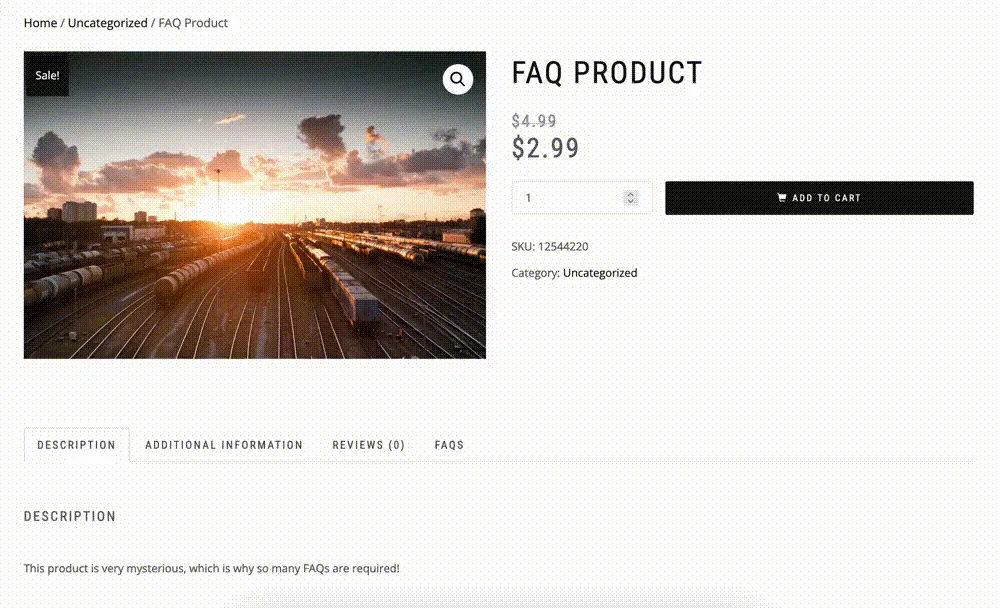The width and height of the screenshot is (1000, 608).
Task: Click the Uncategorized category link under SKU
Action: (x=599, y=272)
